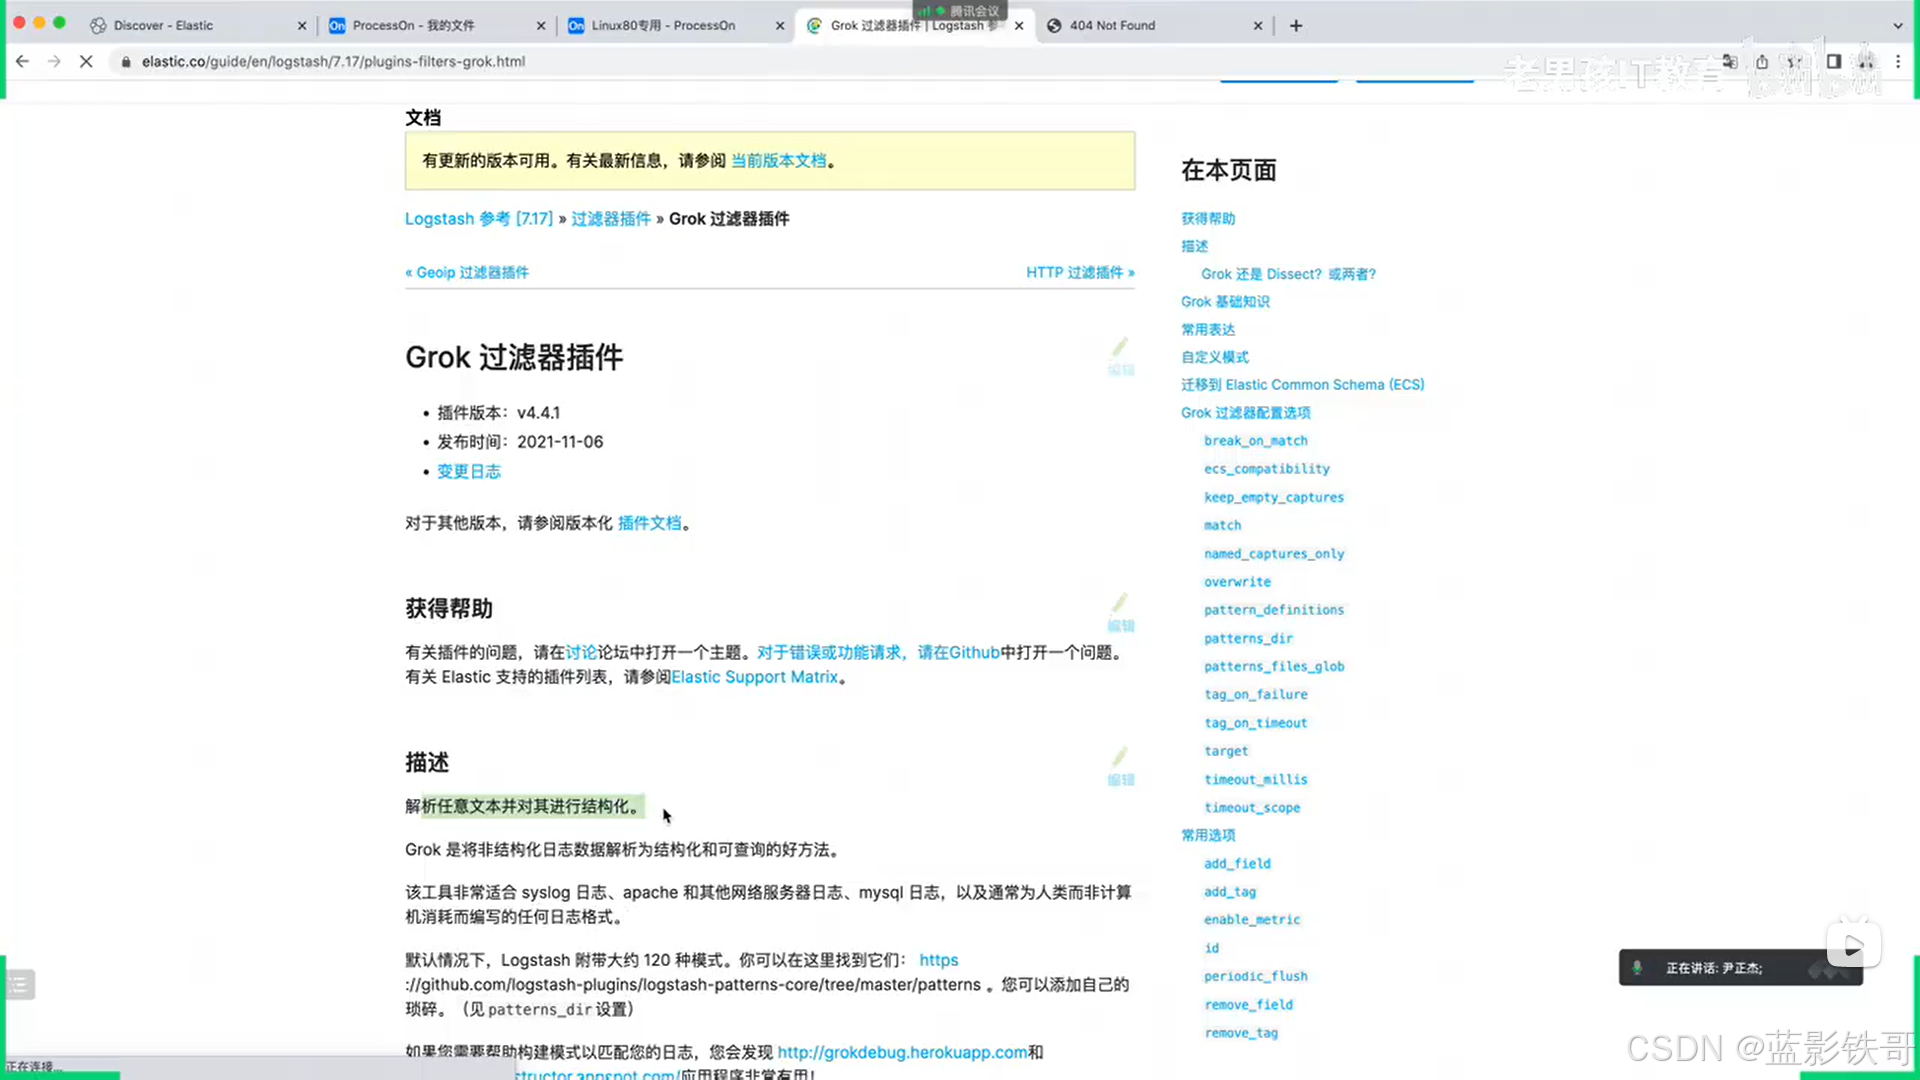Jump to Grok 过滤器配置选项 outline entry
Viewport: 1920px width, 1080px height.
pos(1245,412)
